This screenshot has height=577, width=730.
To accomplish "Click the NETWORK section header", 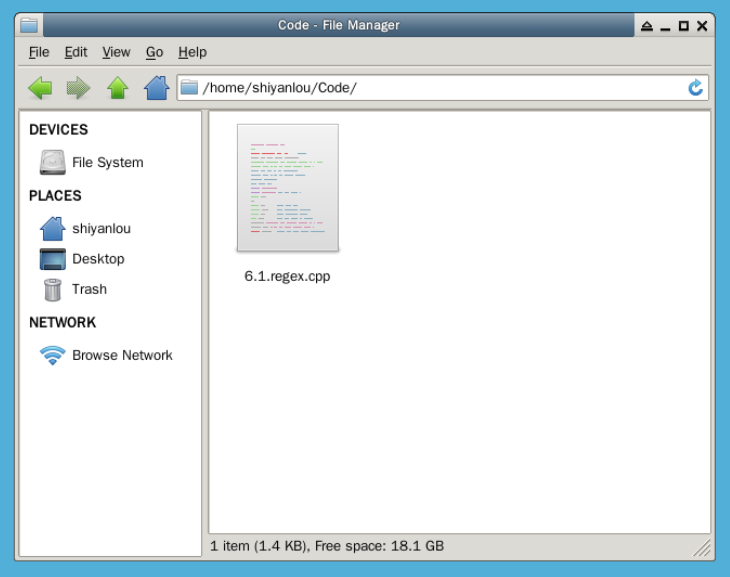I will click(62, 322).
